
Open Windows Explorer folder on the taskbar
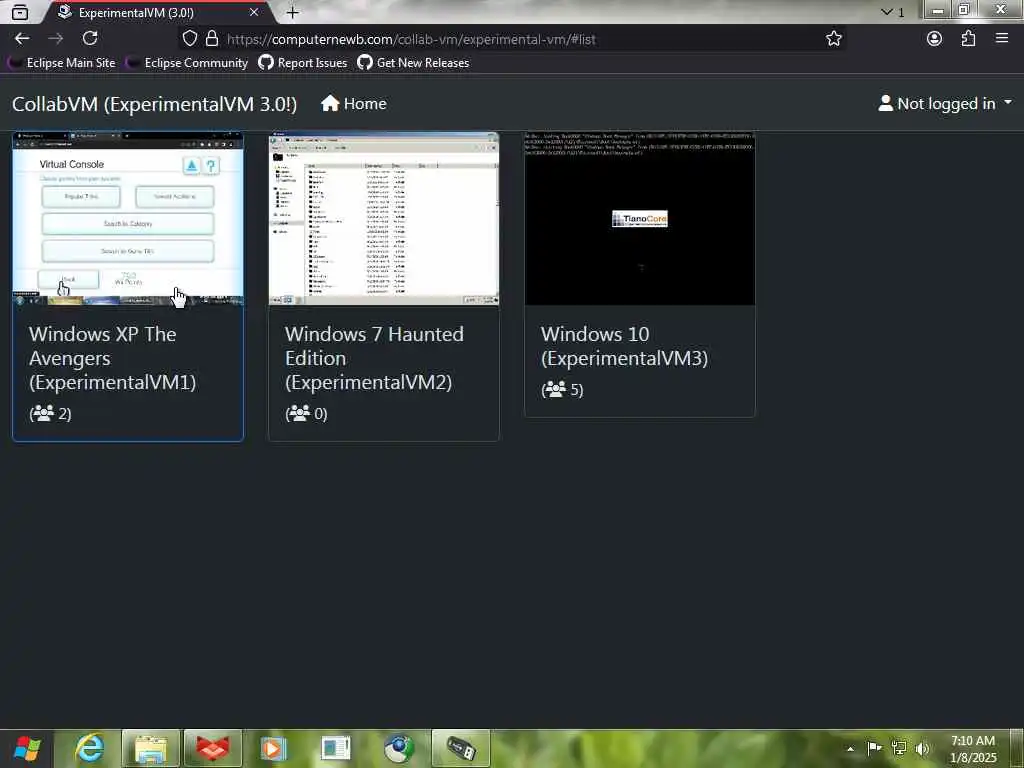pos(151,748)
